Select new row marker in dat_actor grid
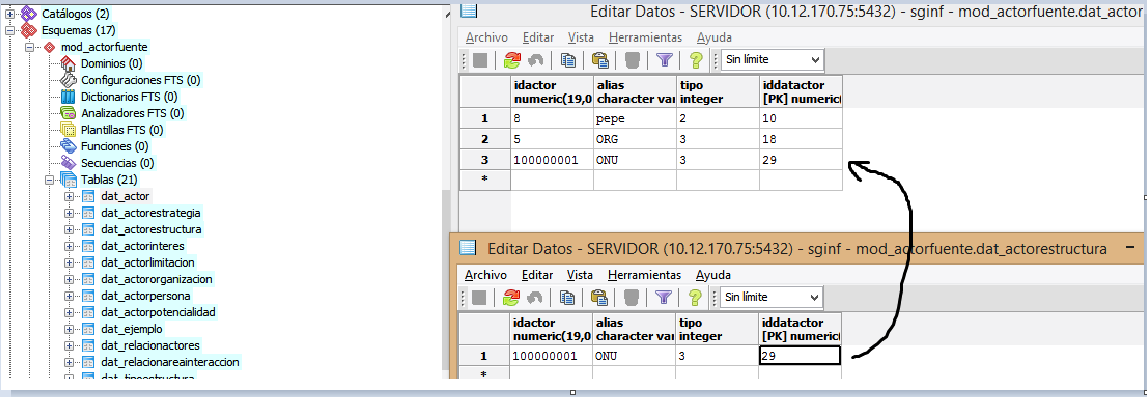Screen dimensions: 1147x397 tap(484, 180)
